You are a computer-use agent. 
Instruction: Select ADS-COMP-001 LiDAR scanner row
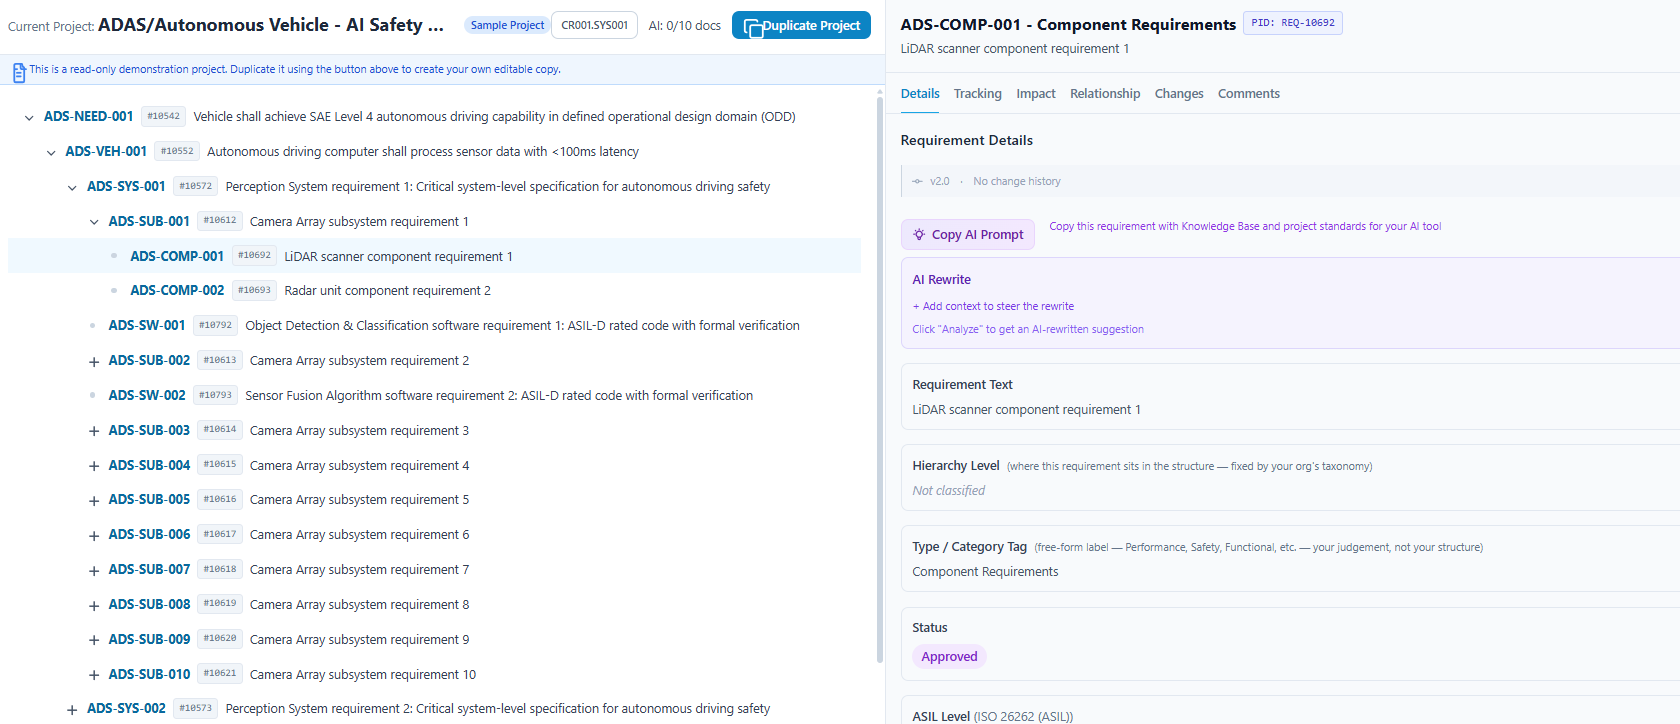434,256
